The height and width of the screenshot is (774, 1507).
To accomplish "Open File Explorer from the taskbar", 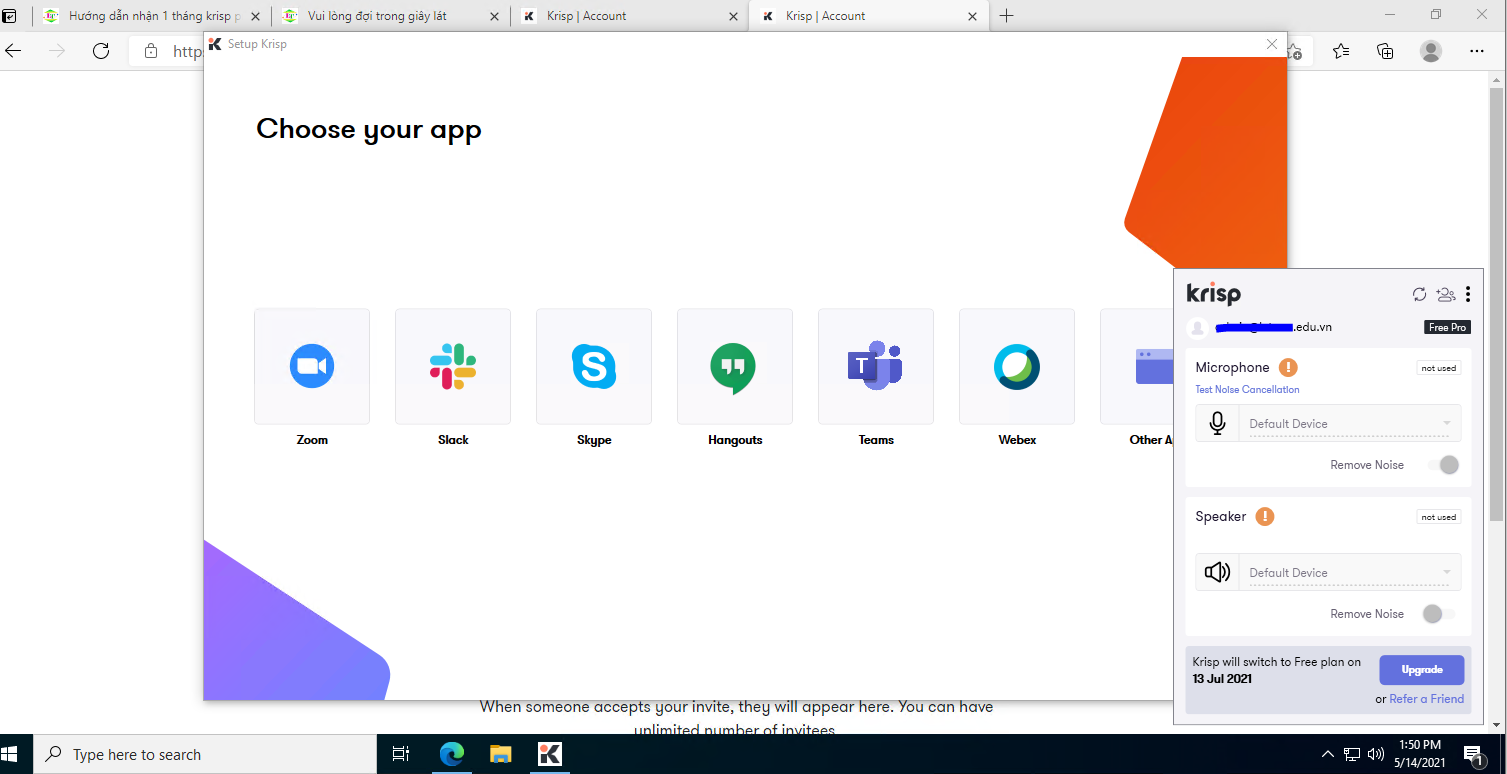I will coord(500,754).
